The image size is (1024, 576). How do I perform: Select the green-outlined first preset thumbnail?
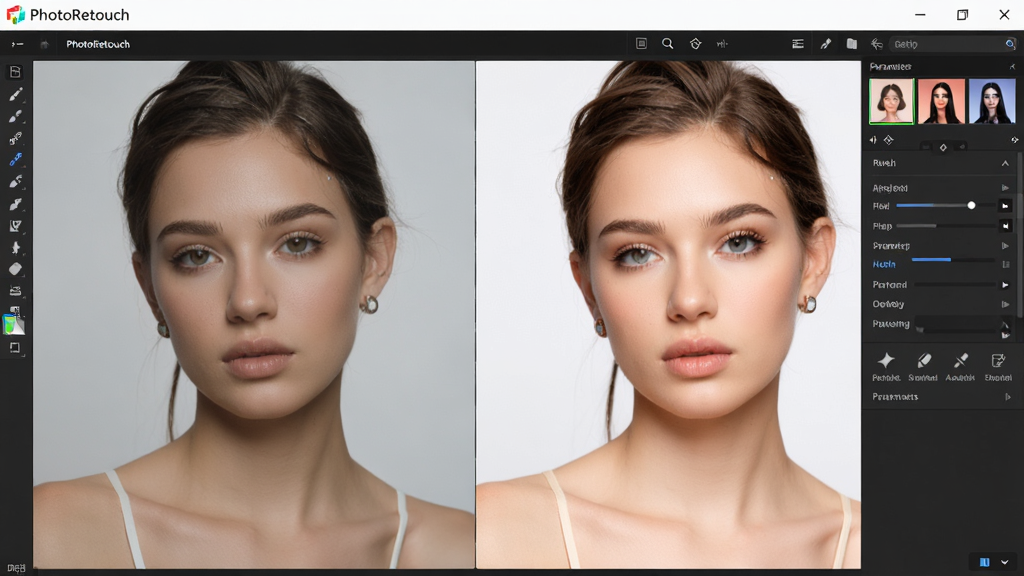point(891,101)
